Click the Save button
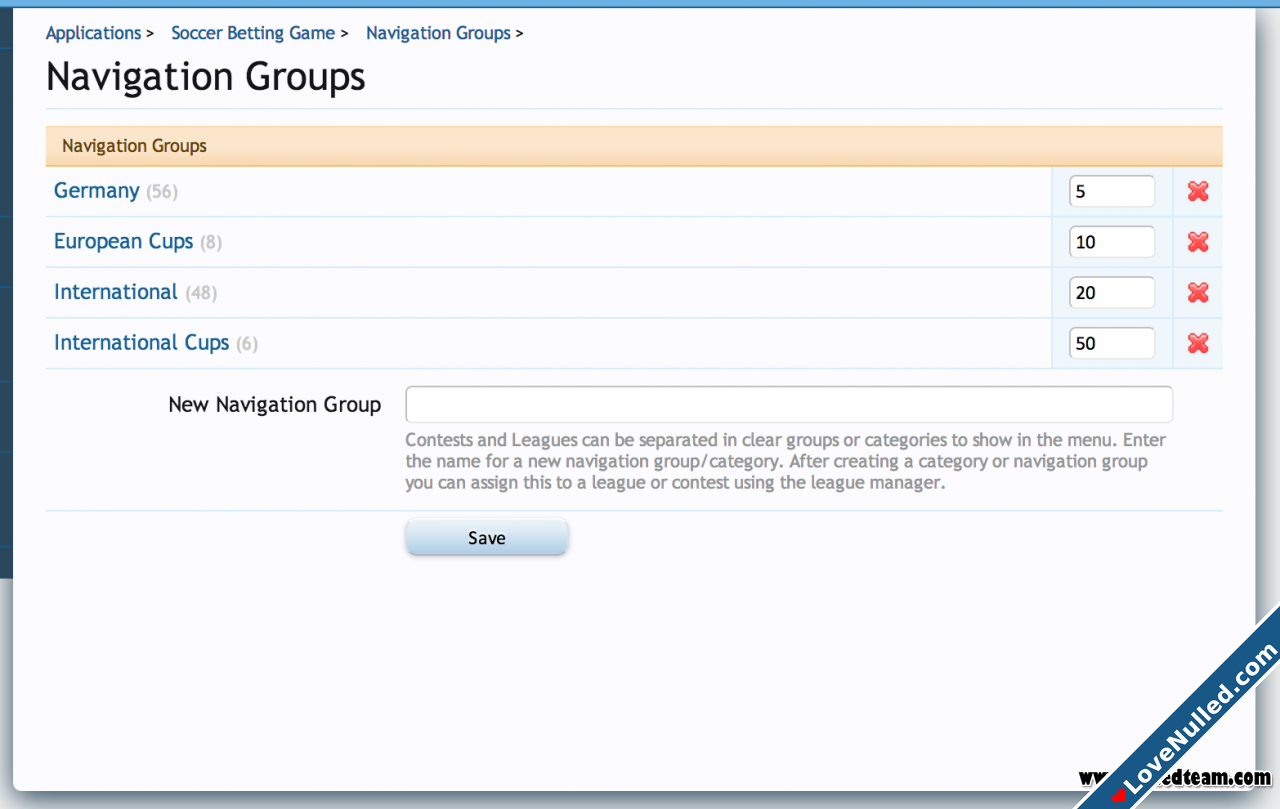The image size is (1280, 809). 487,537
